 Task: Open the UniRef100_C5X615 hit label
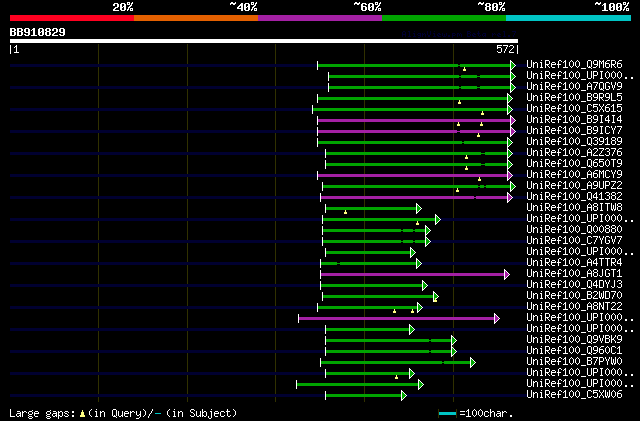574,109
